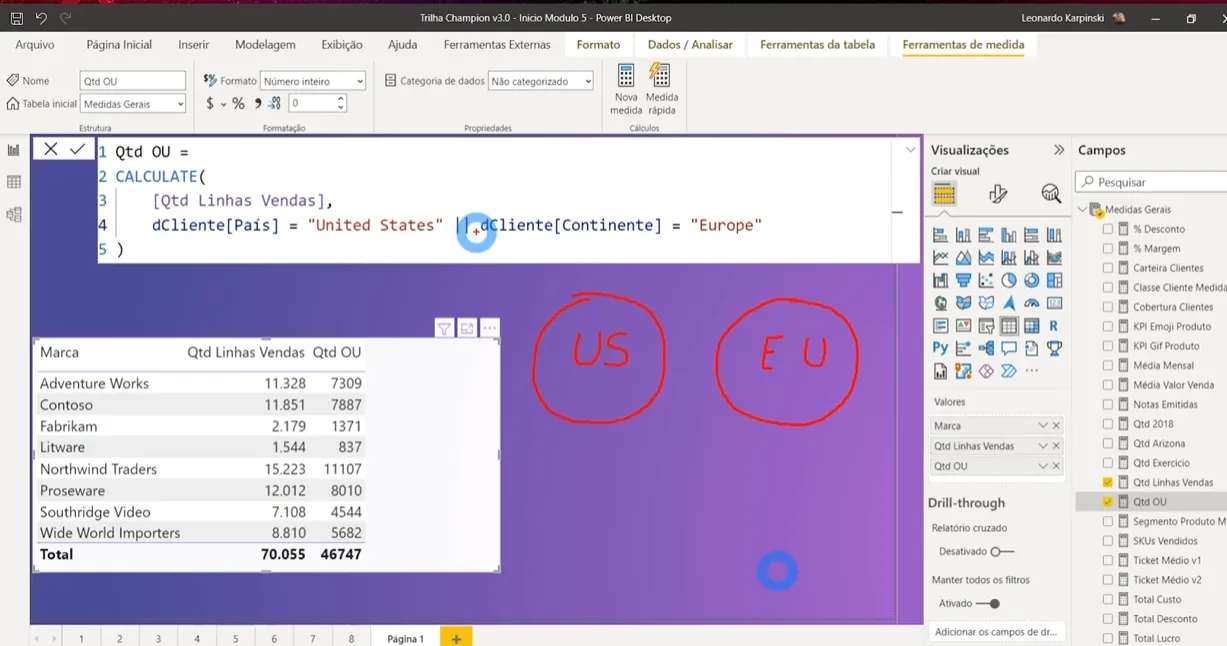1227x646 pixels.
Task: Save the file using the floppy disk icon
Action: click(x=17, y=18)
